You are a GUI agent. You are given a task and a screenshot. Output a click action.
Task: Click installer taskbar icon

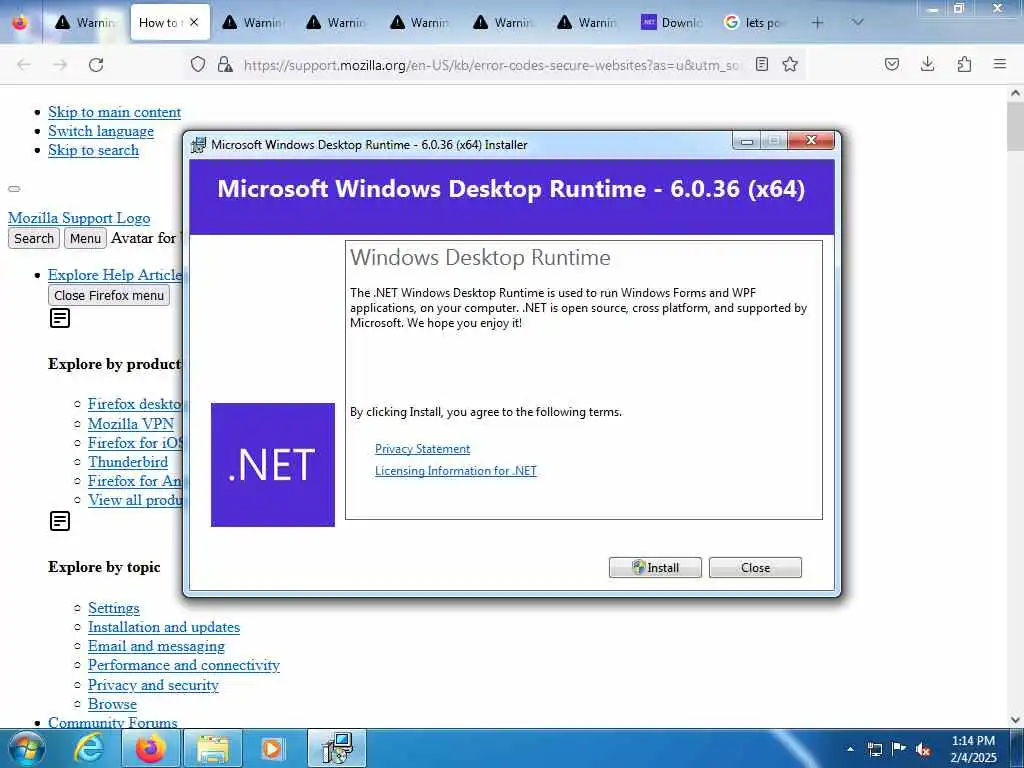pyautogui.click(x=337, y=748)
